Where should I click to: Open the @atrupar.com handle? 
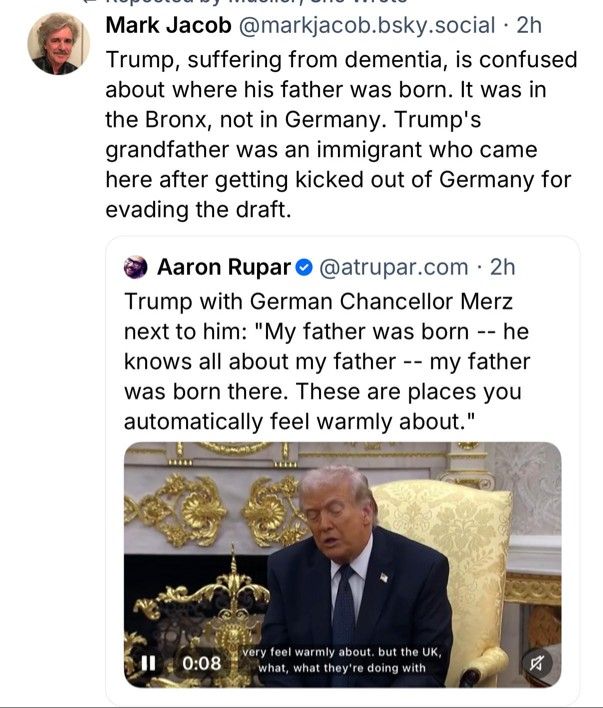394,267
